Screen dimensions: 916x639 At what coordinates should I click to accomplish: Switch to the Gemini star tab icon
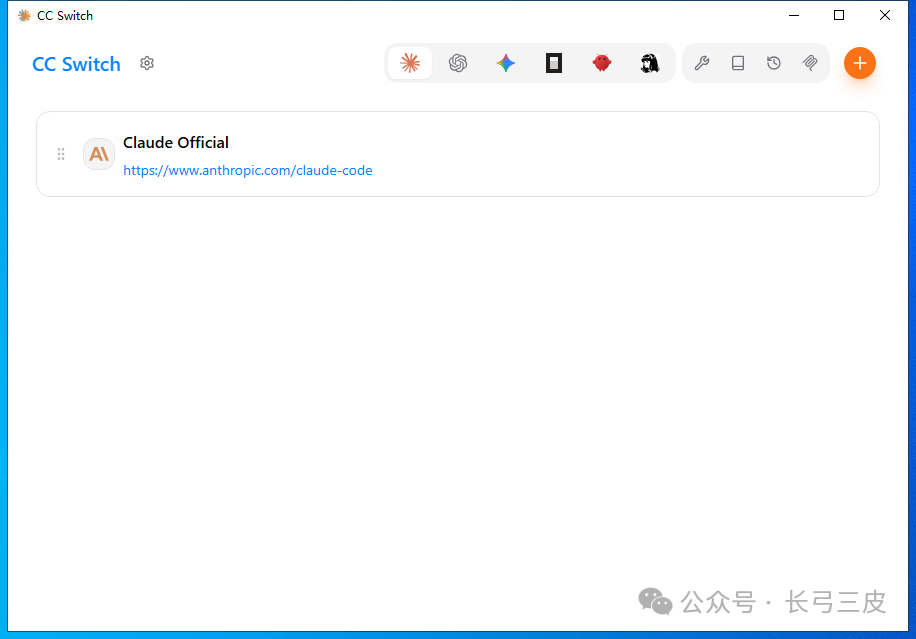506,63
